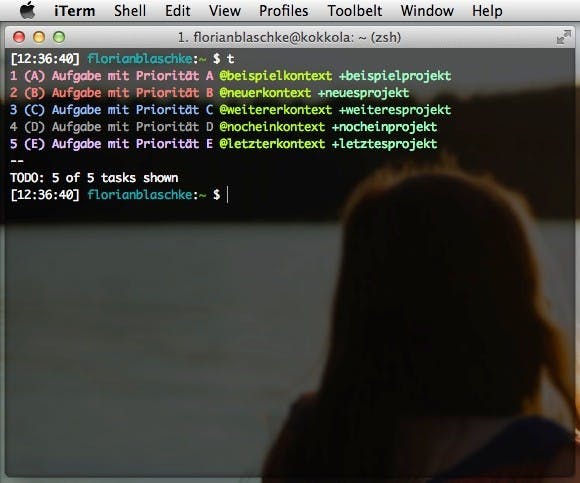Screen dimensions: 580x483
Task: Click the +weiteresprojekt project tag
Action: [x=395, y=110]
